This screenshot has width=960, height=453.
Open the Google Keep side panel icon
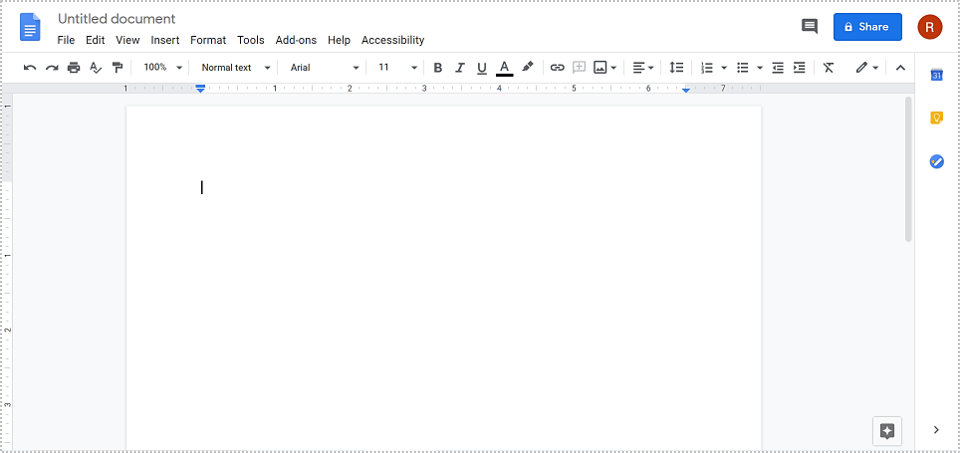(x=937, y=118)
